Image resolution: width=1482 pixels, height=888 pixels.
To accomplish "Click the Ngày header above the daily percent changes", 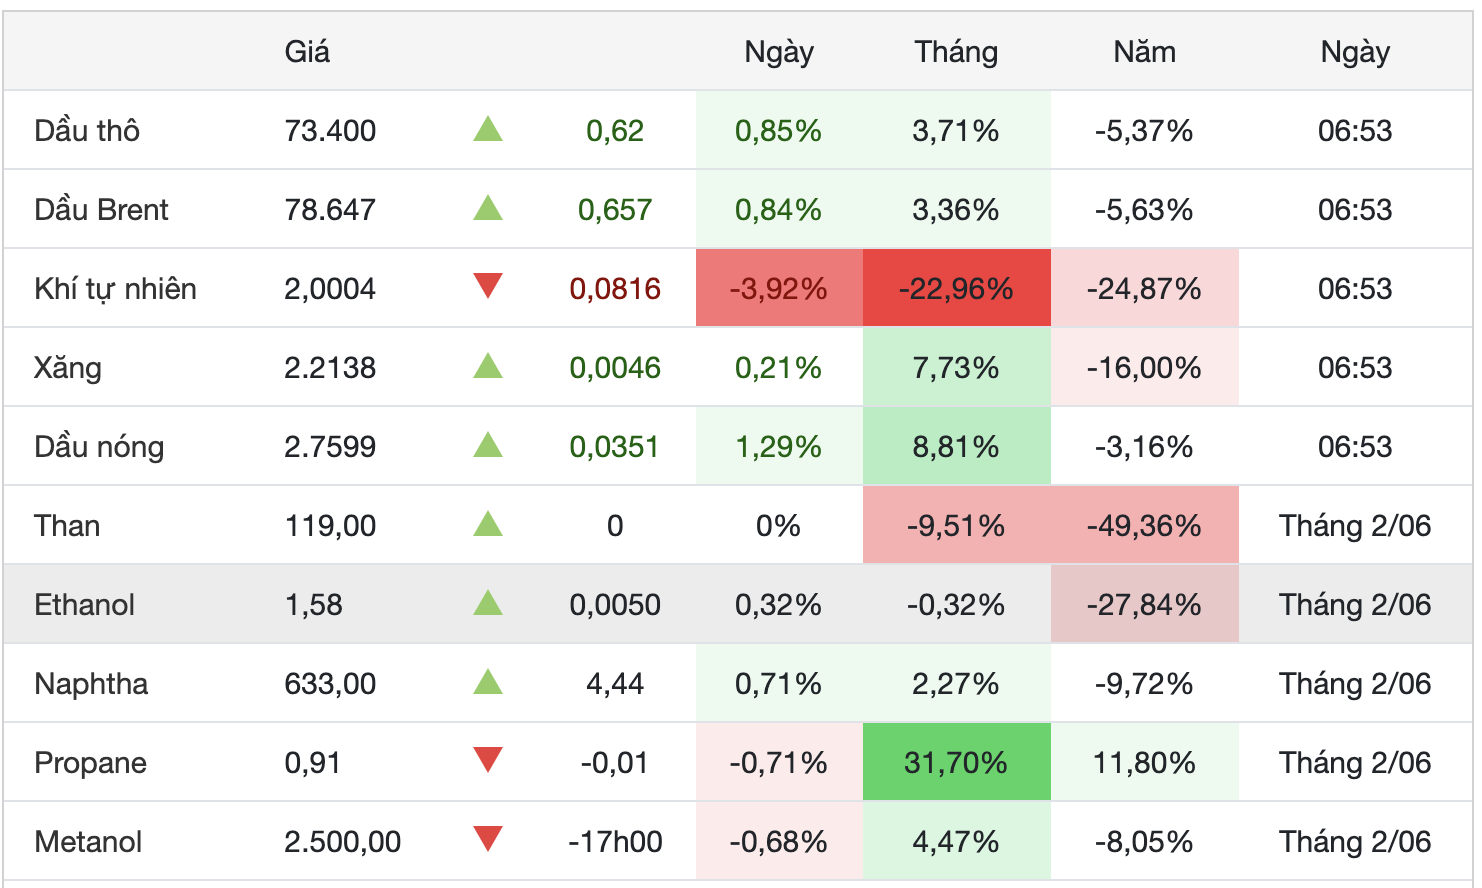I will pyautogui.click(x=779, y=52).
